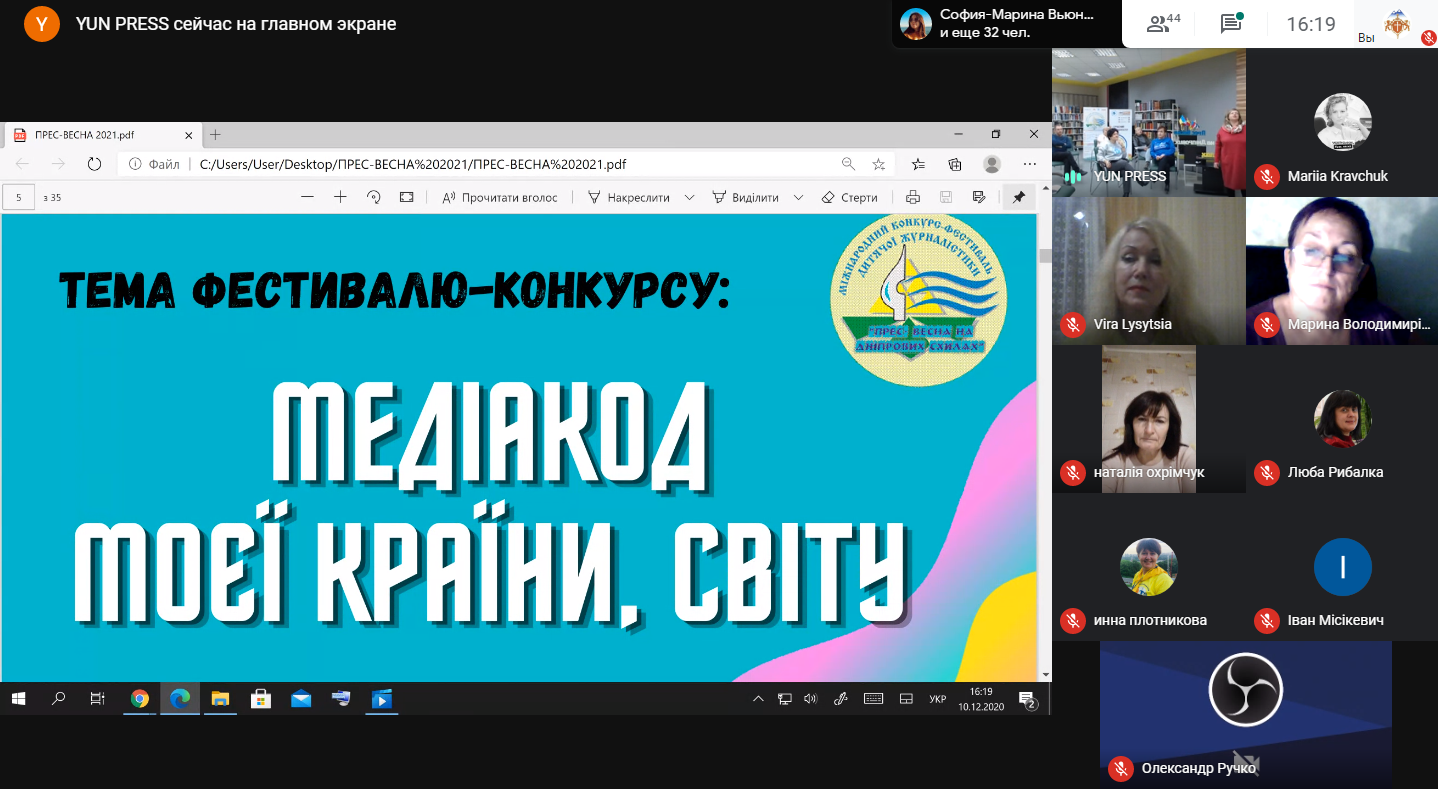
Task: Click the Прочитати вголос read aloud button
Action: [x=500, y=197]
